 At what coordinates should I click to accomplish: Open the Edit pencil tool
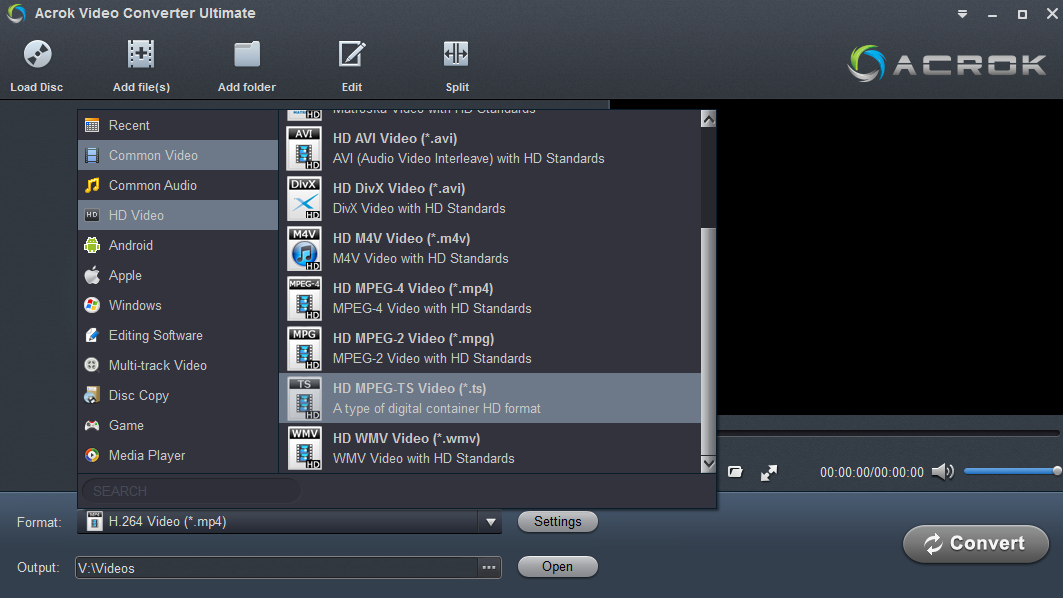click(352, 54)
